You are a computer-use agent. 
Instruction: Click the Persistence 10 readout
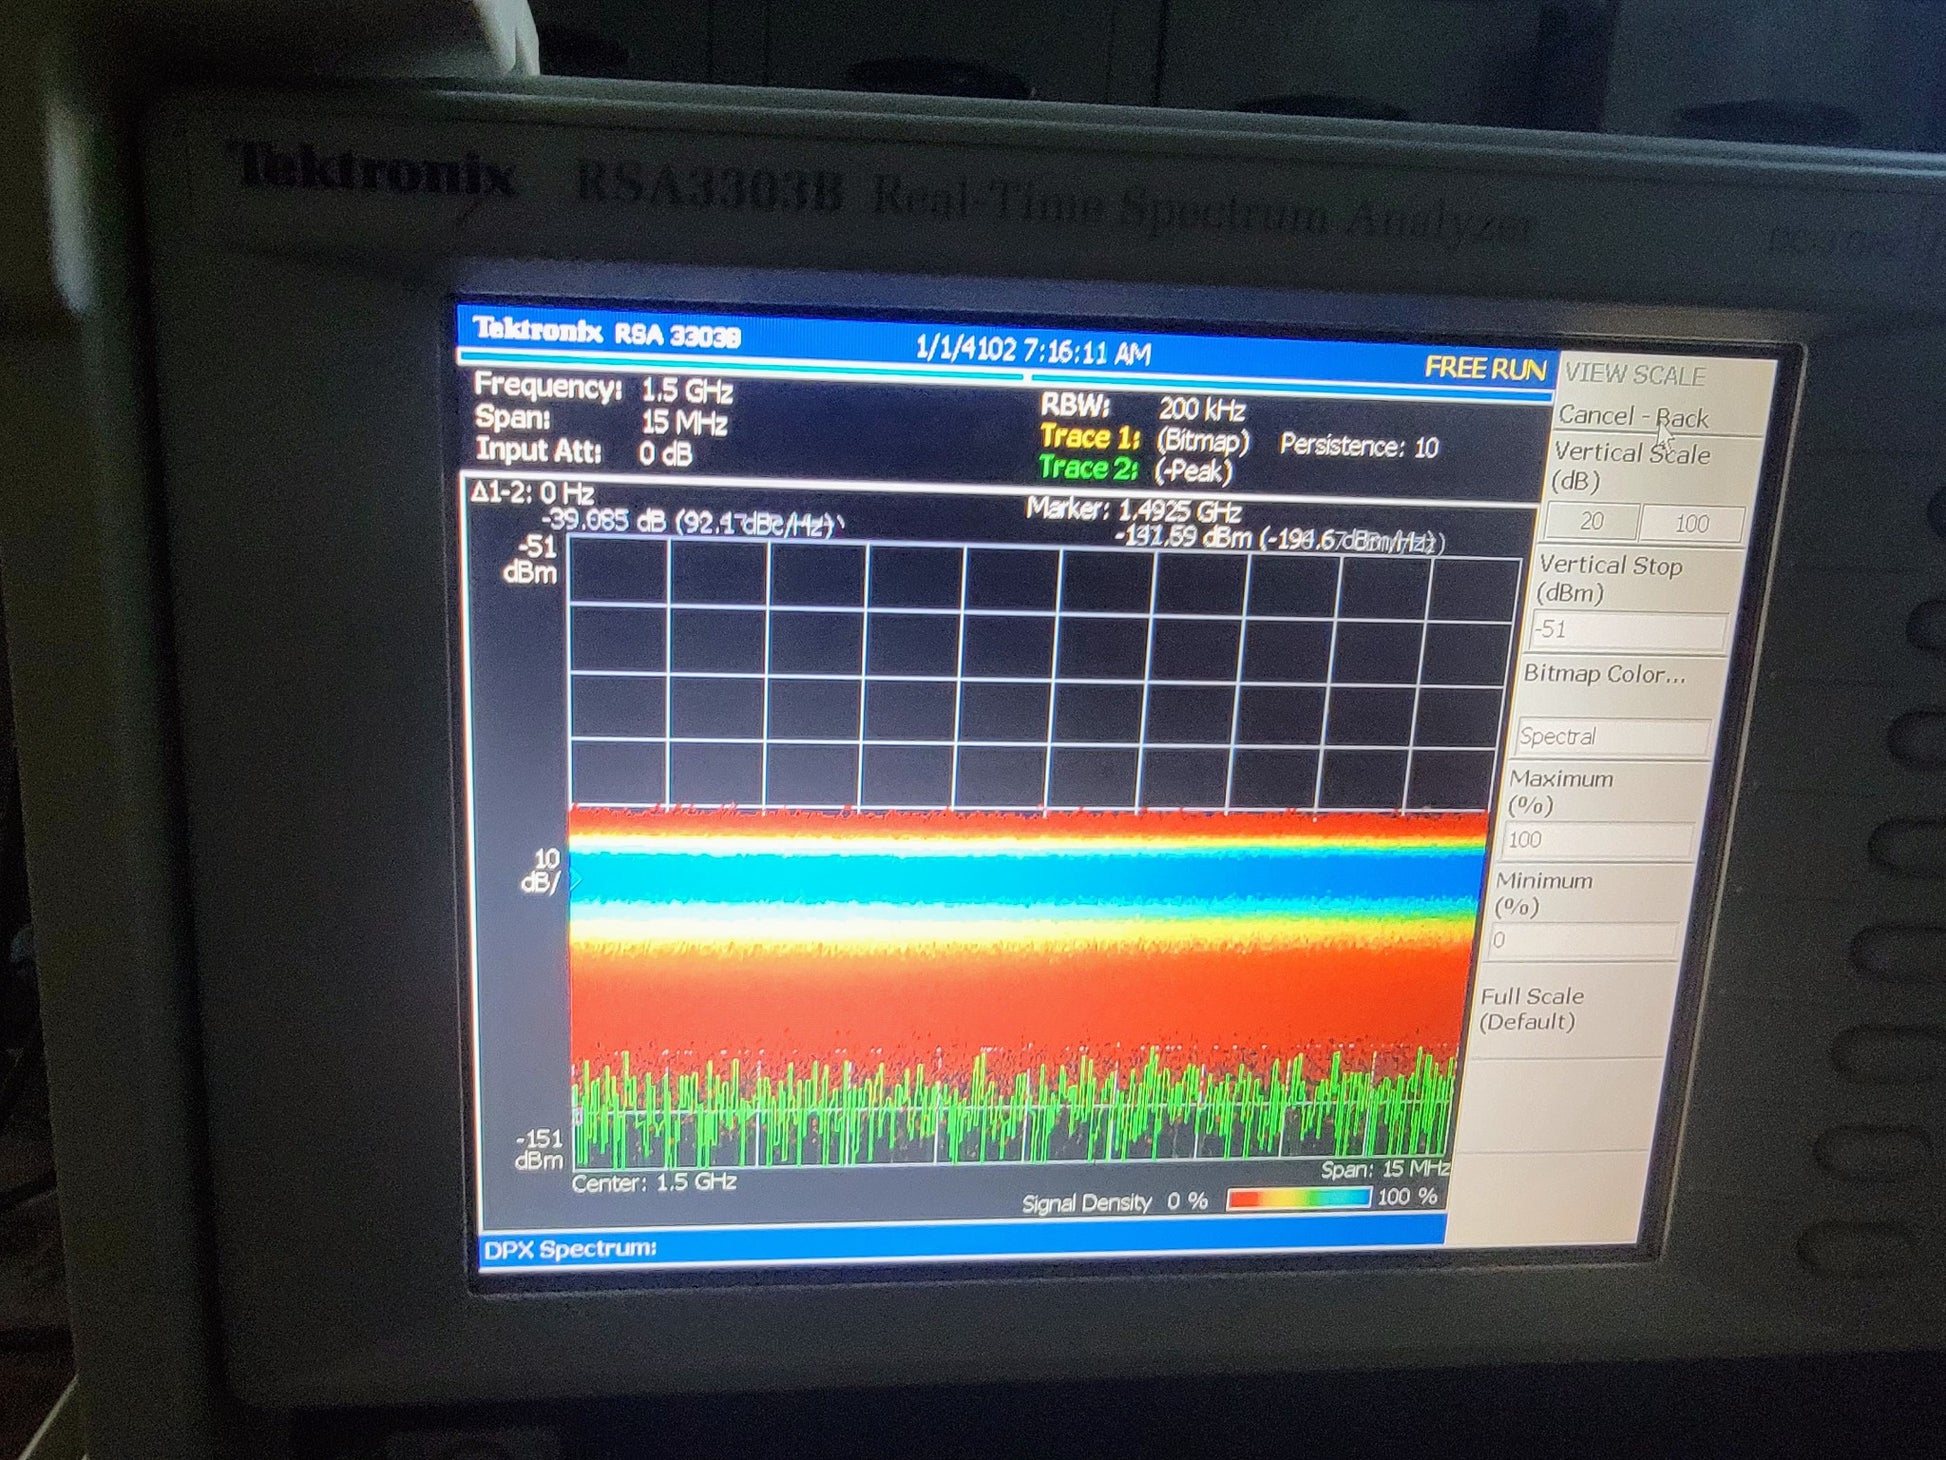[x=1358, y=446]
